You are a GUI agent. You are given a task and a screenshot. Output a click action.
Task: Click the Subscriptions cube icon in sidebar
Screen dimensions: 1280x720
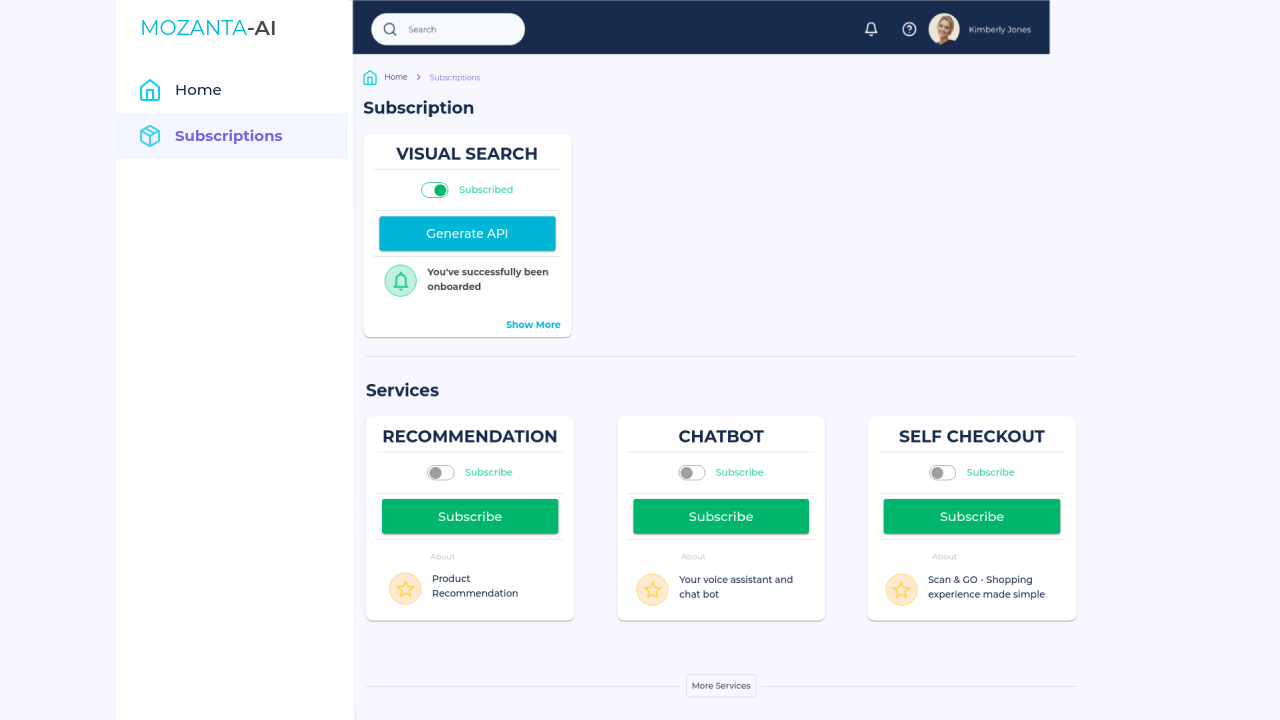[x=150, y=136]
